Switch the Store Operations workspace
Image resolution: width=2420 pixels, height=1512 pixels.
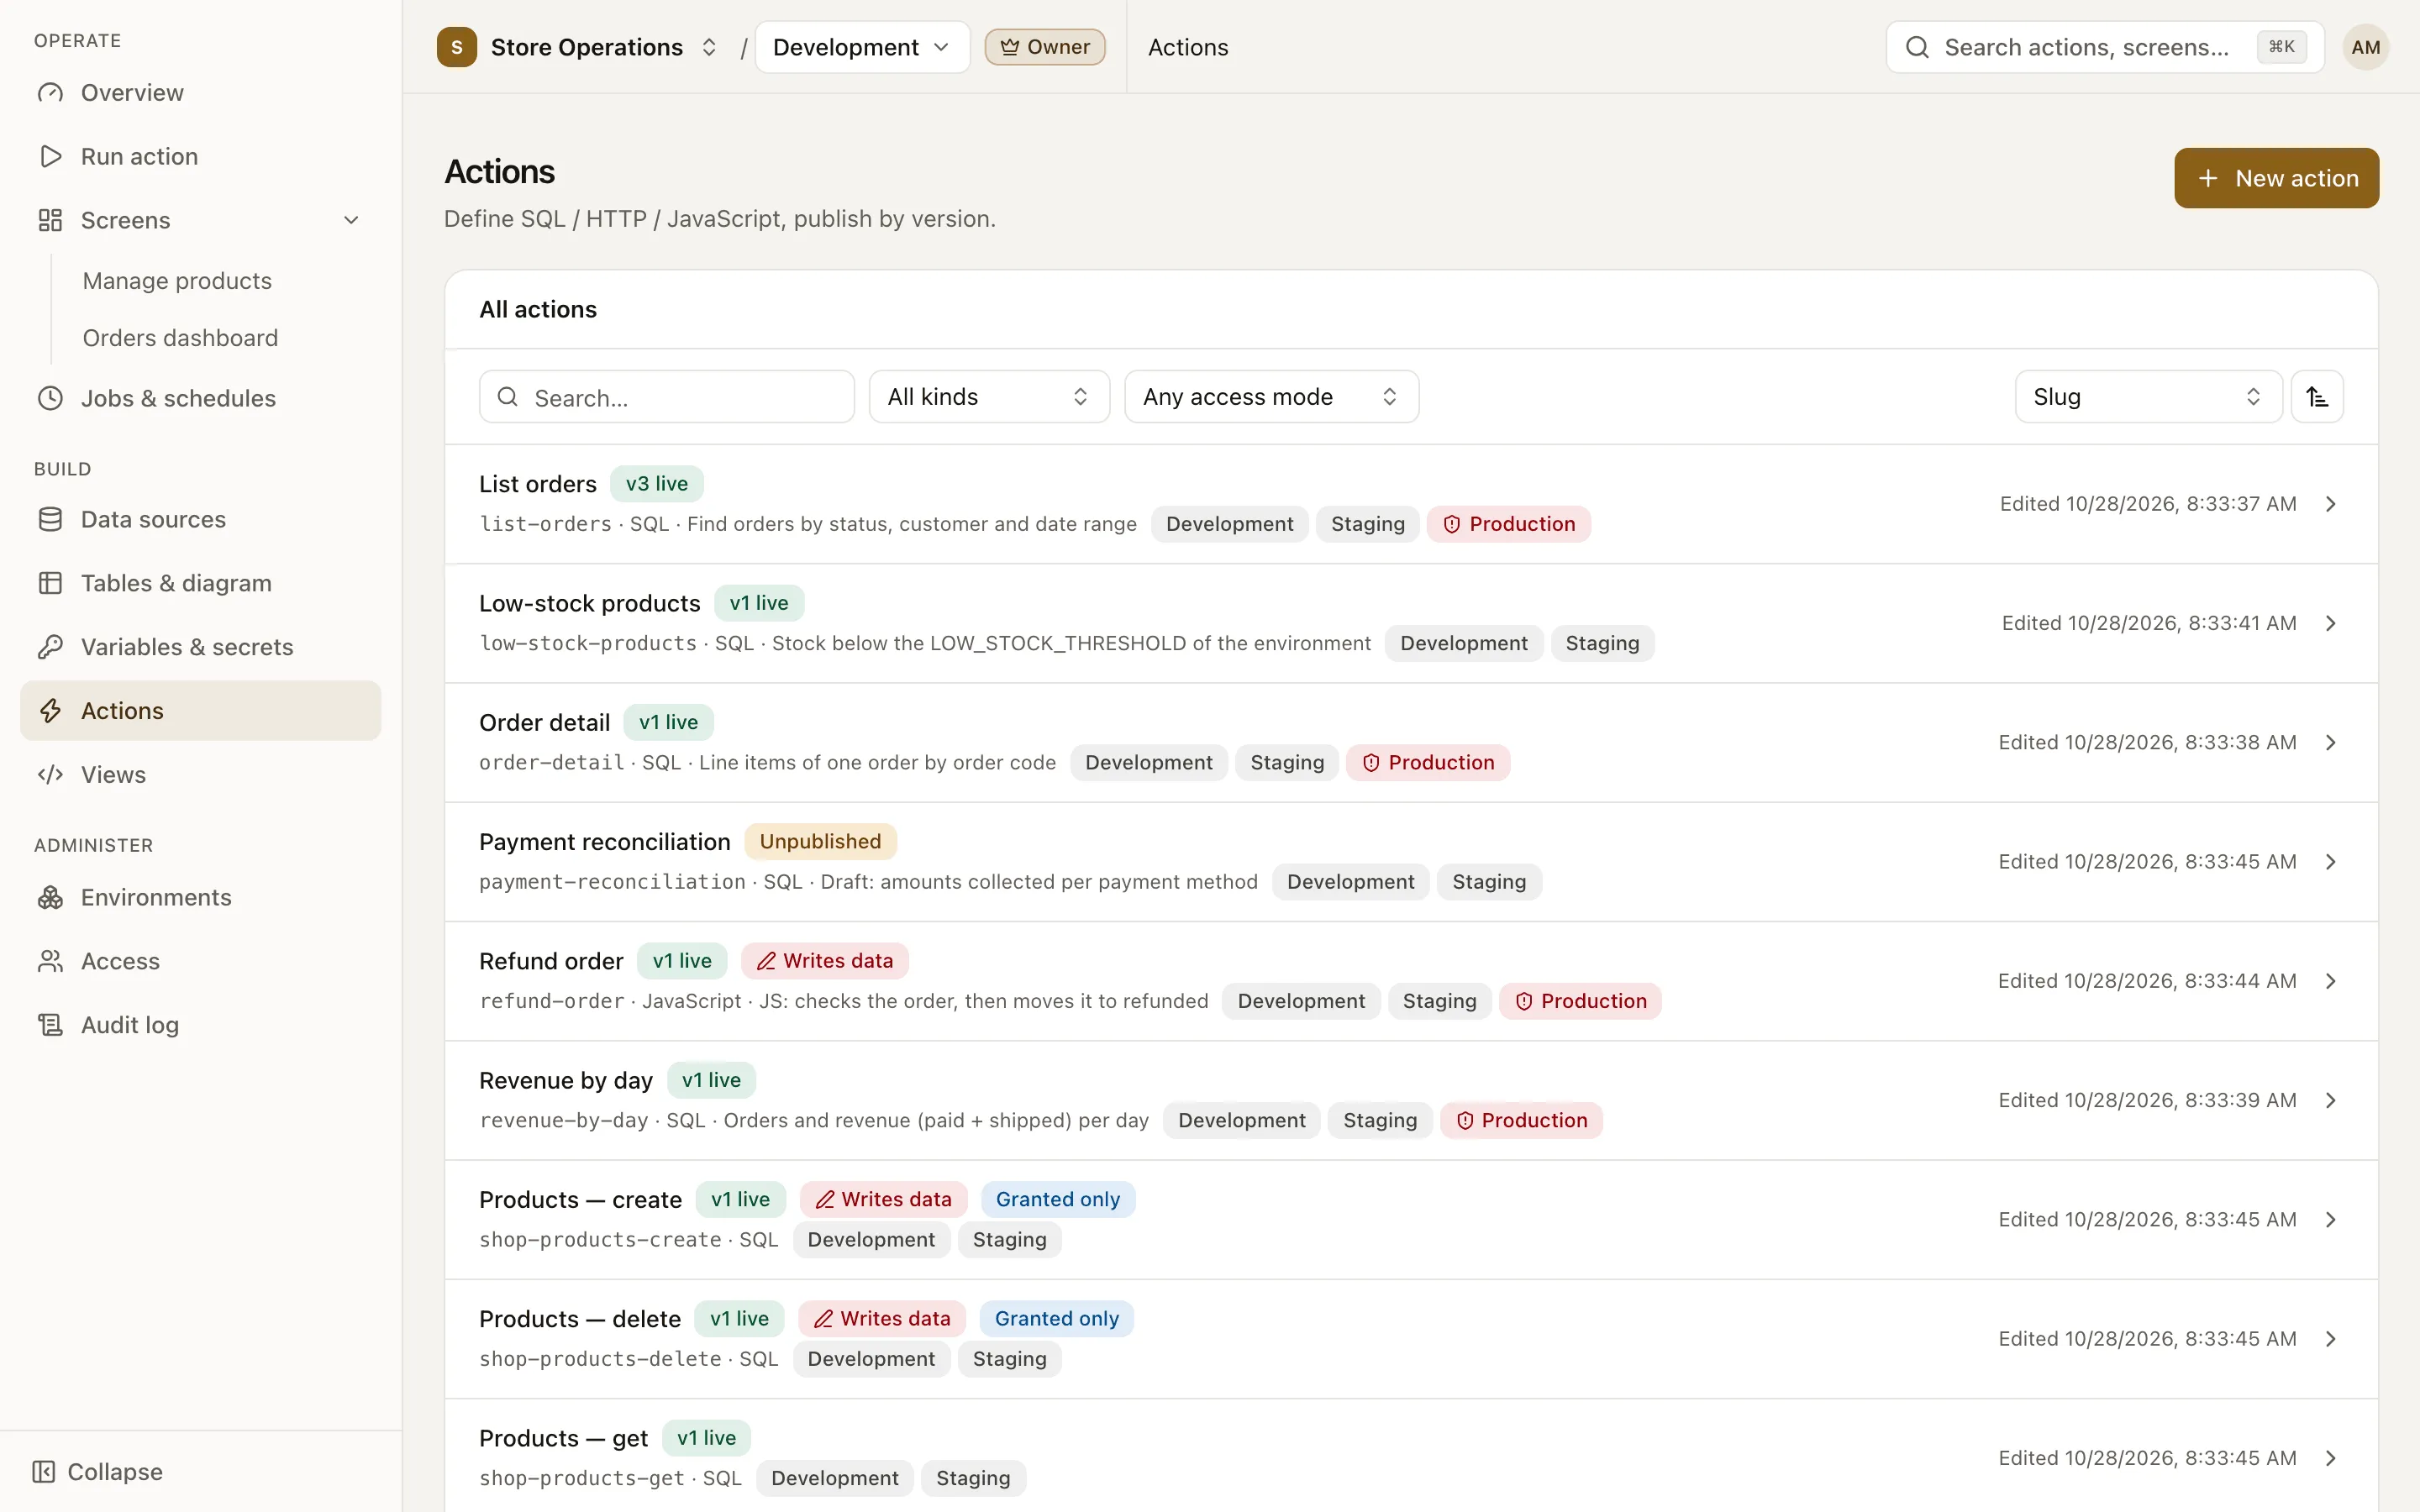(578, 47)
